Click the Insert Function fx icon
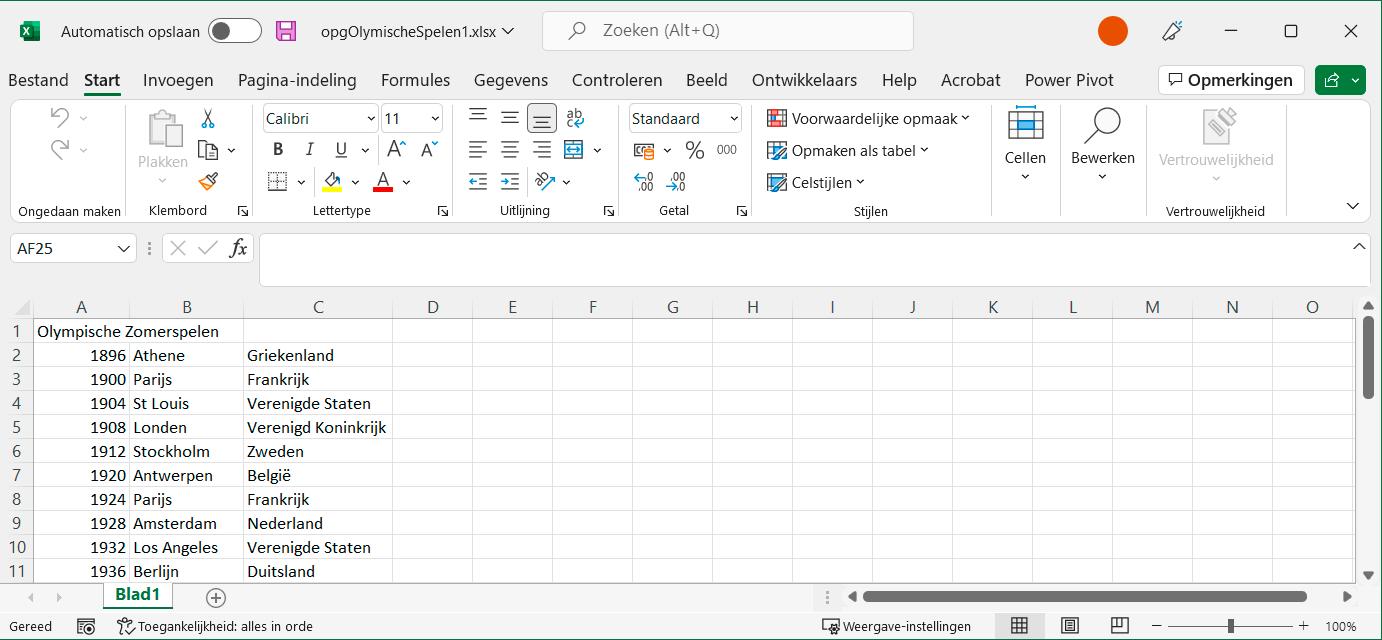This screenshot has width=1382, height=640. click(238, 248)
